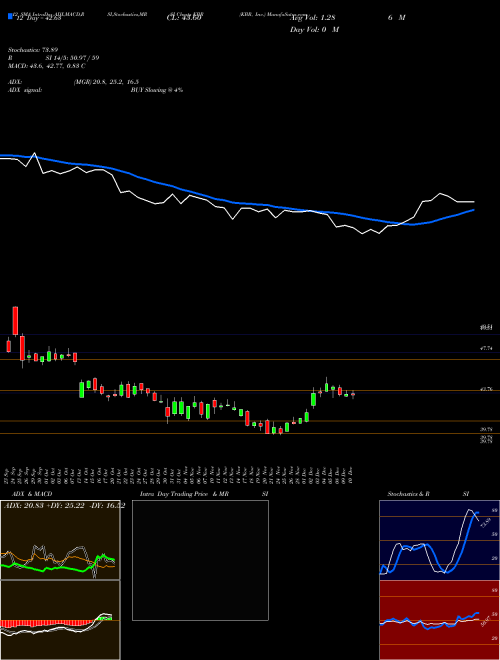
Task: Click the blue stochastics oscillator chart panel
Action: pos(439,540)
